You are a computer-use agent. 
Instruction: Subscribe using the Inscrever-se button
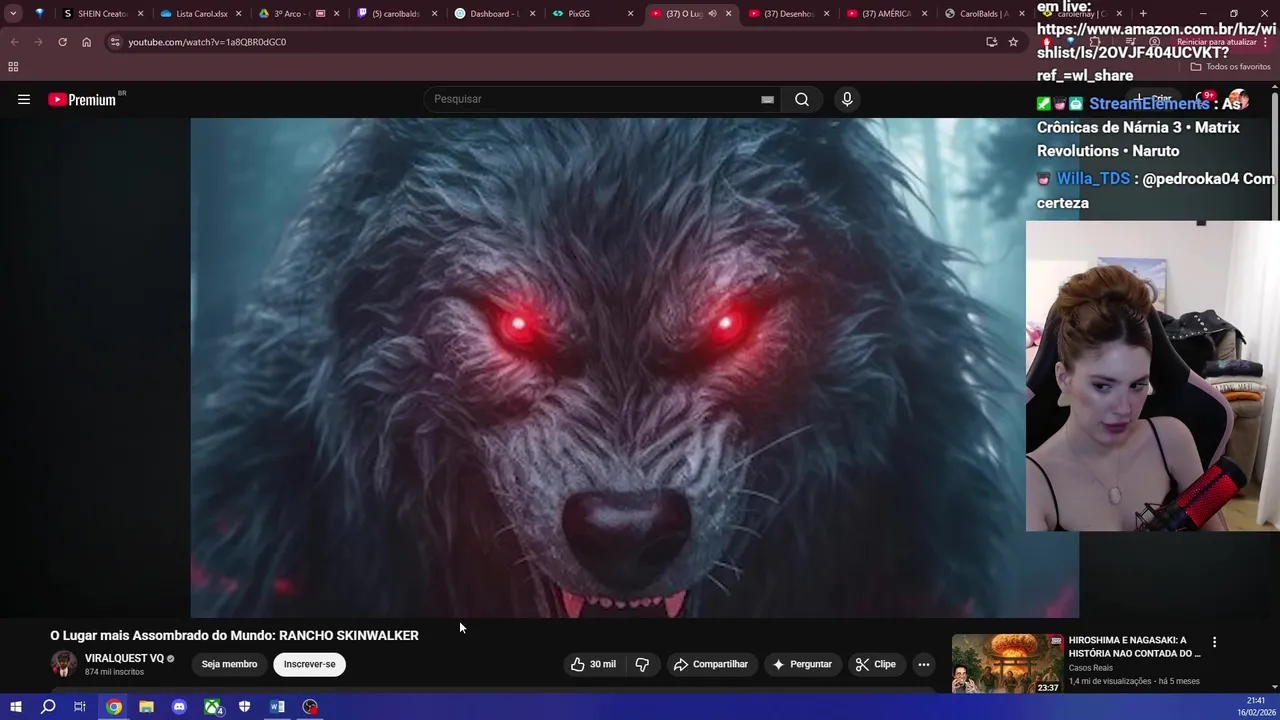click(x=309, y=664)
